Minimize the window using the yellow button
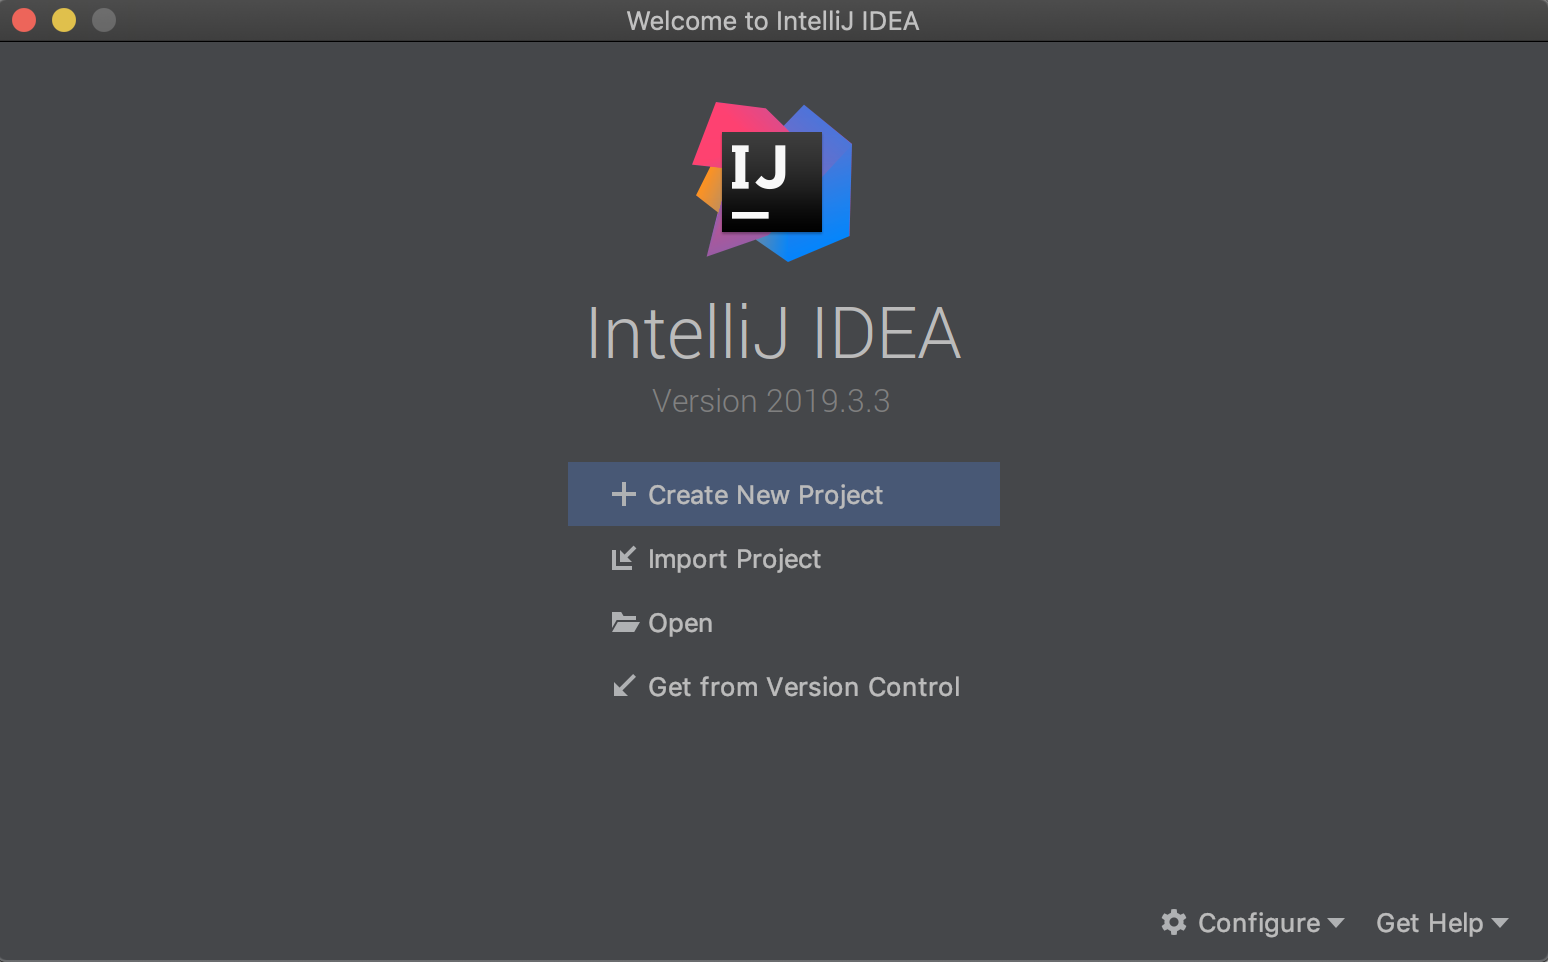This screenshot has height=962, width=1548. [x=64, y=20]
